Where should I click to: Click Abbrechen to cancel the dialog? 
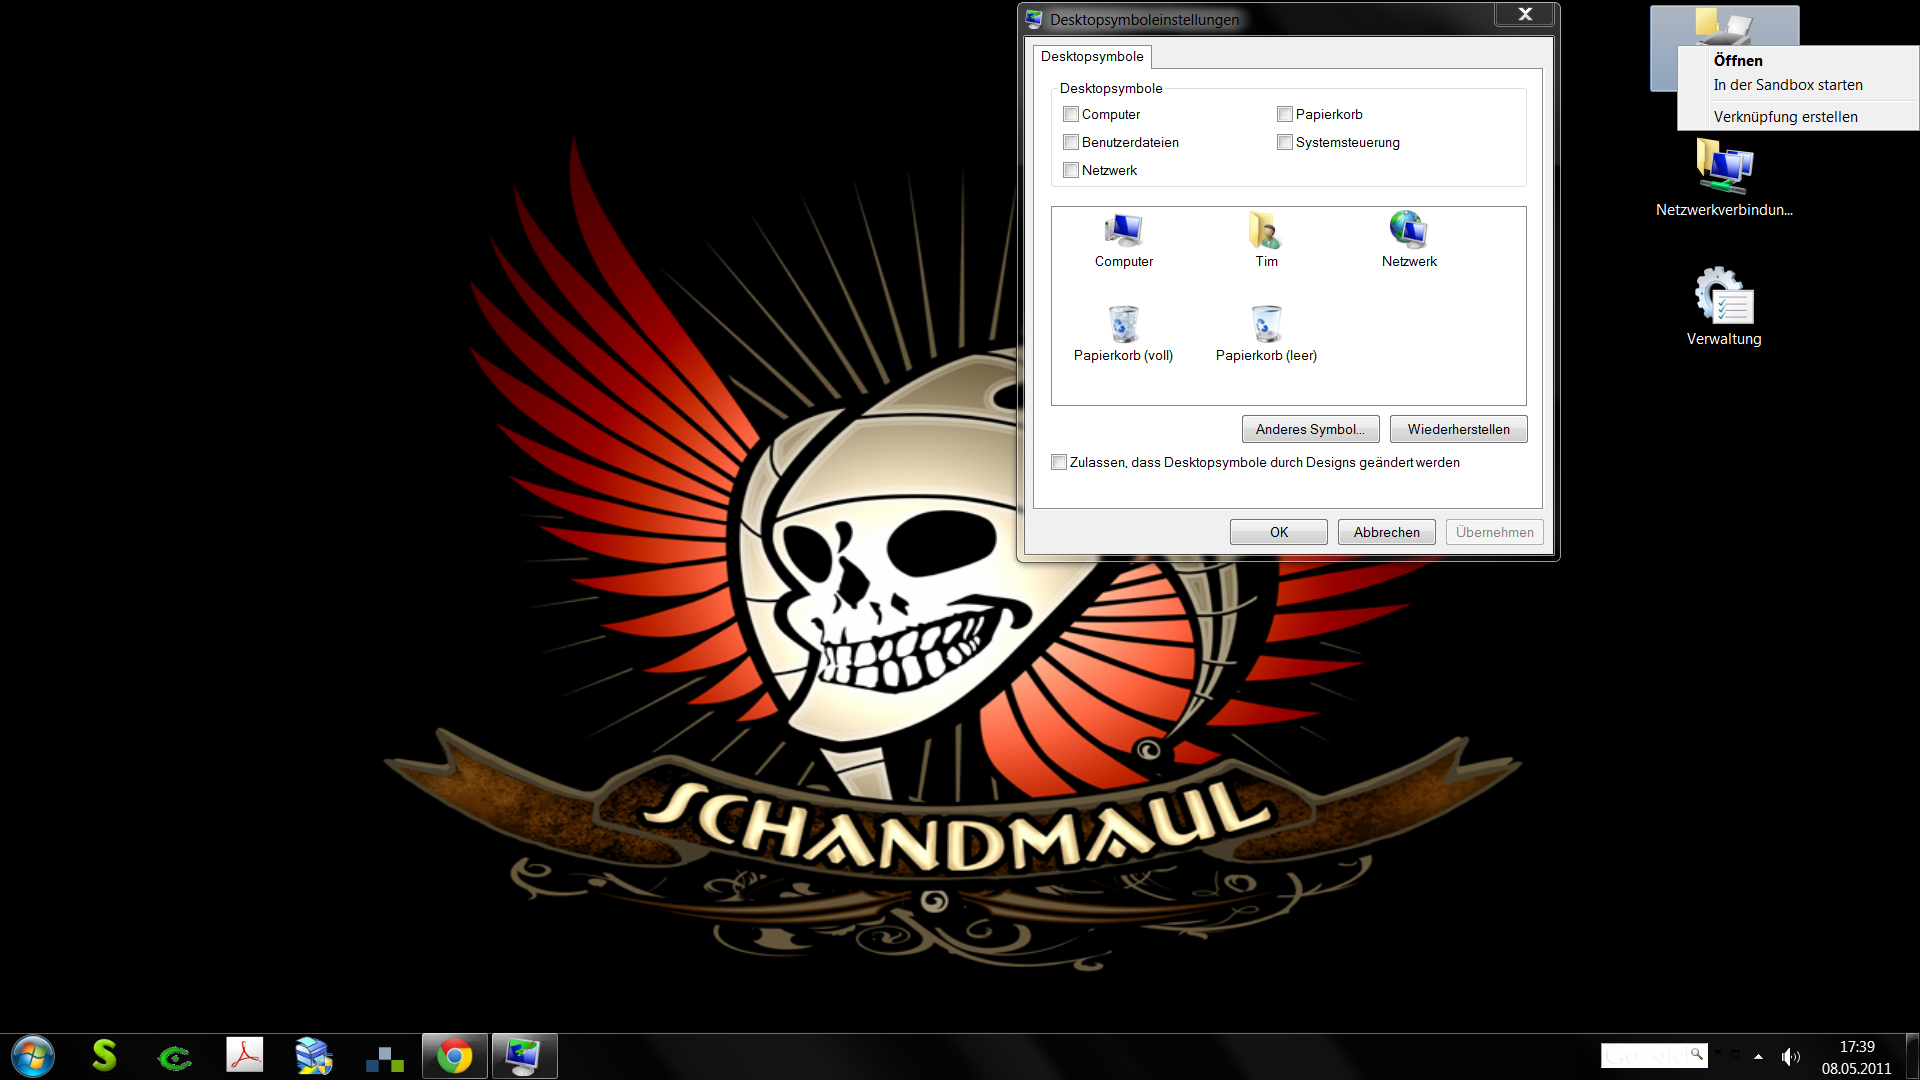[x=1386, y=532]
